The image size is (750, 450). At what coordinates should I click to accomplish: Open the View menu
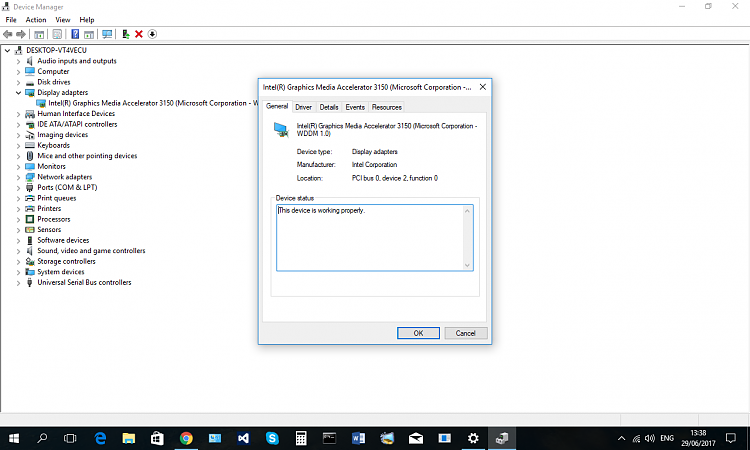tap(63, 20)
